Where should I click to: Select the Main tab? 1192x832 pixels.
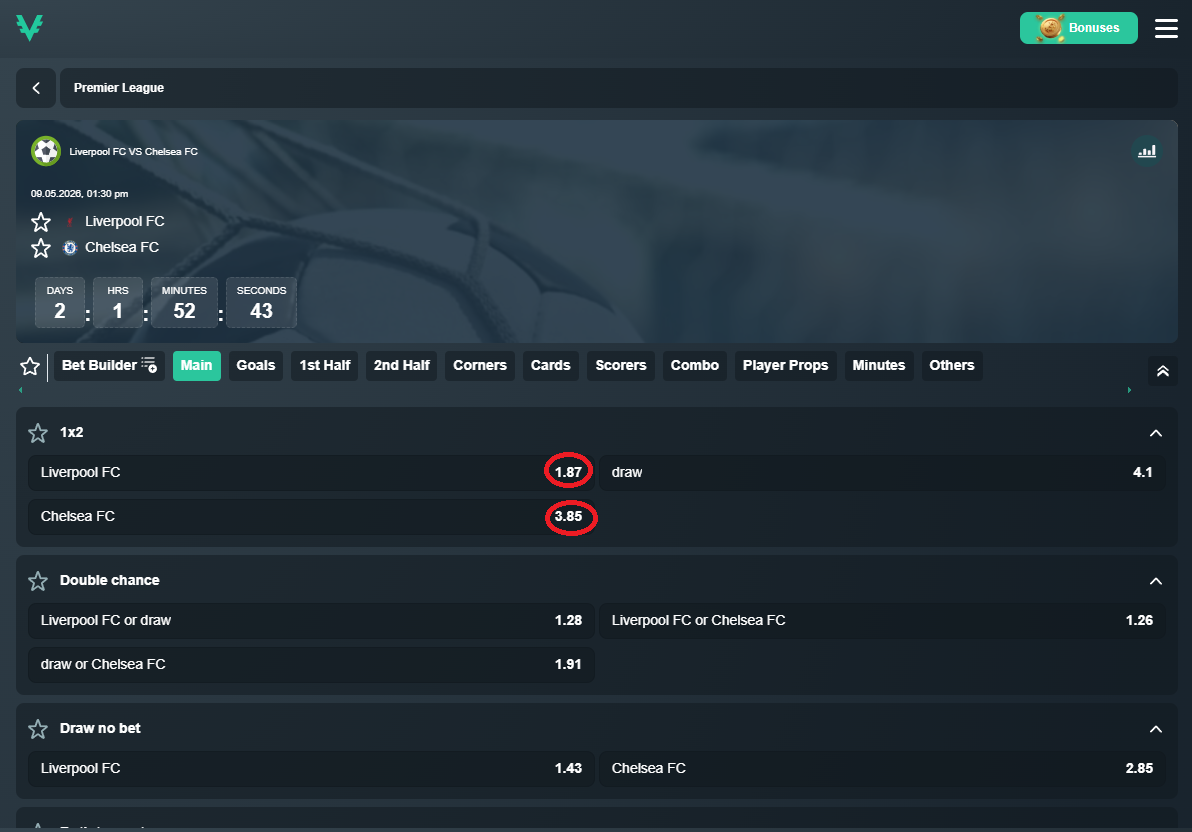pyautogui.click(x=197, y=366)
